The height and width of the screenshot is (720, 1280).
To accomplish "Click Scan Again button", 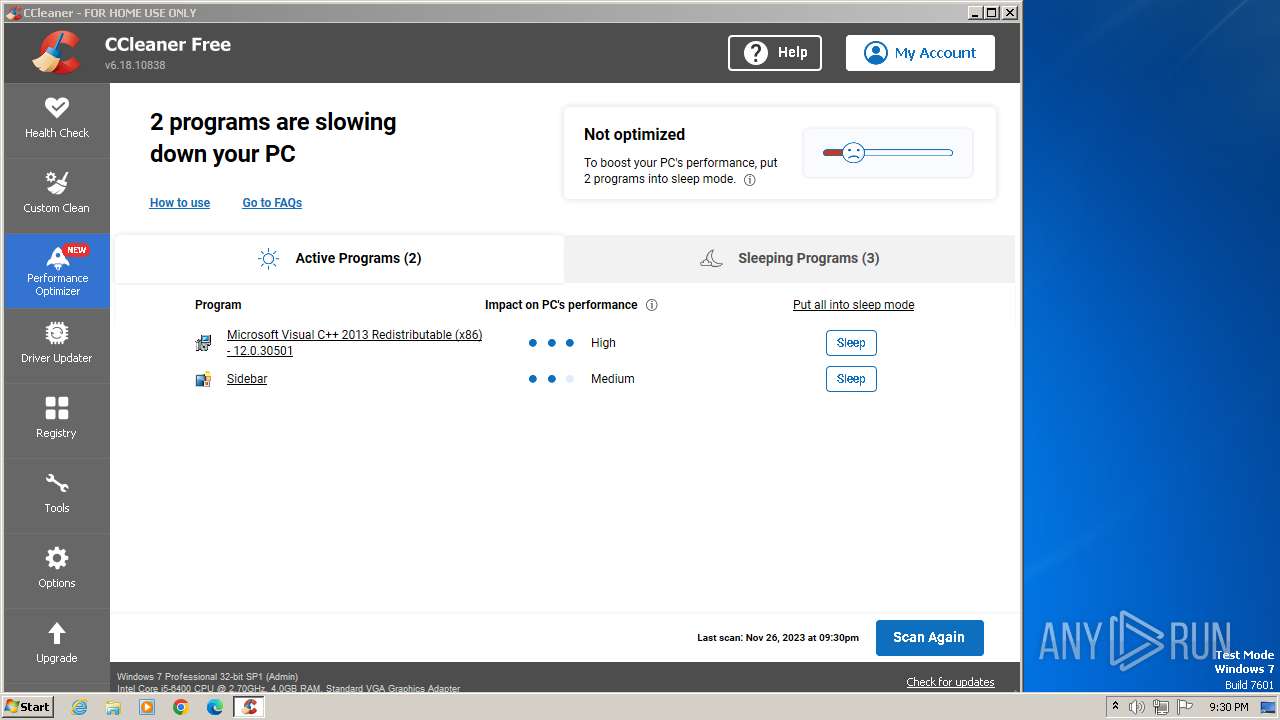I will [930, 638].
